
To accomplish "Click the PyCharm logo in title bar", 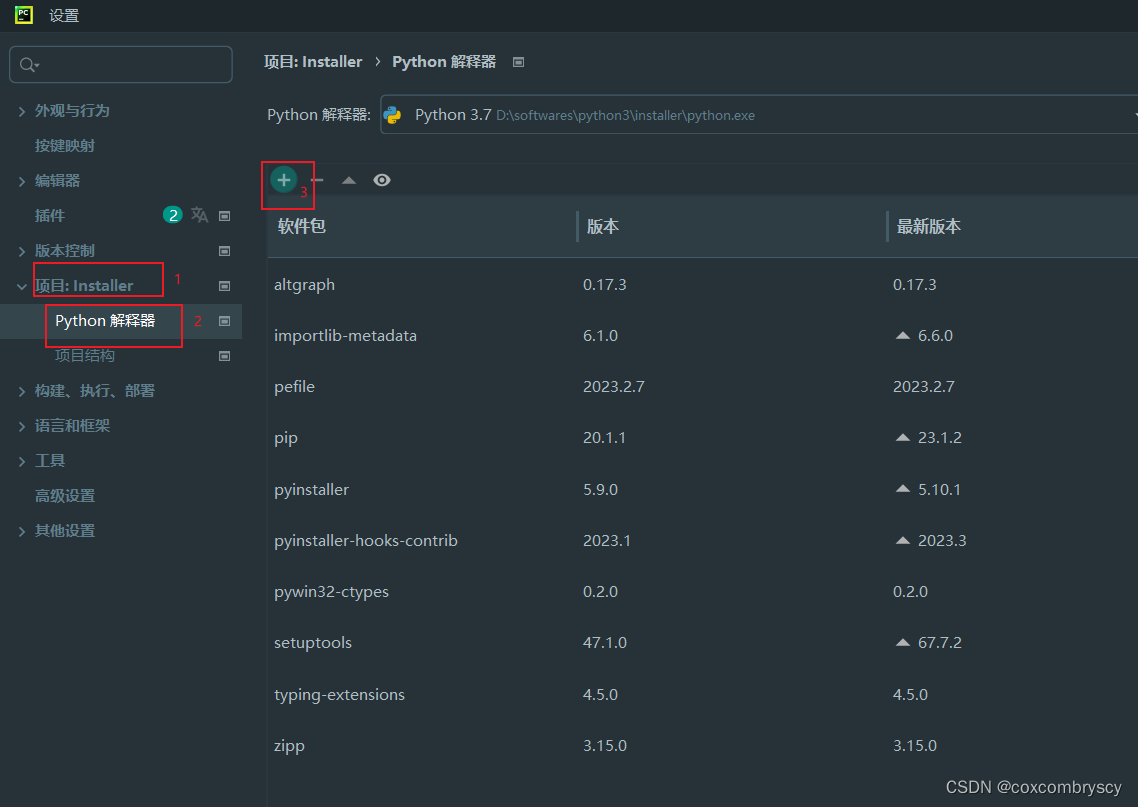I will [24, 15].
